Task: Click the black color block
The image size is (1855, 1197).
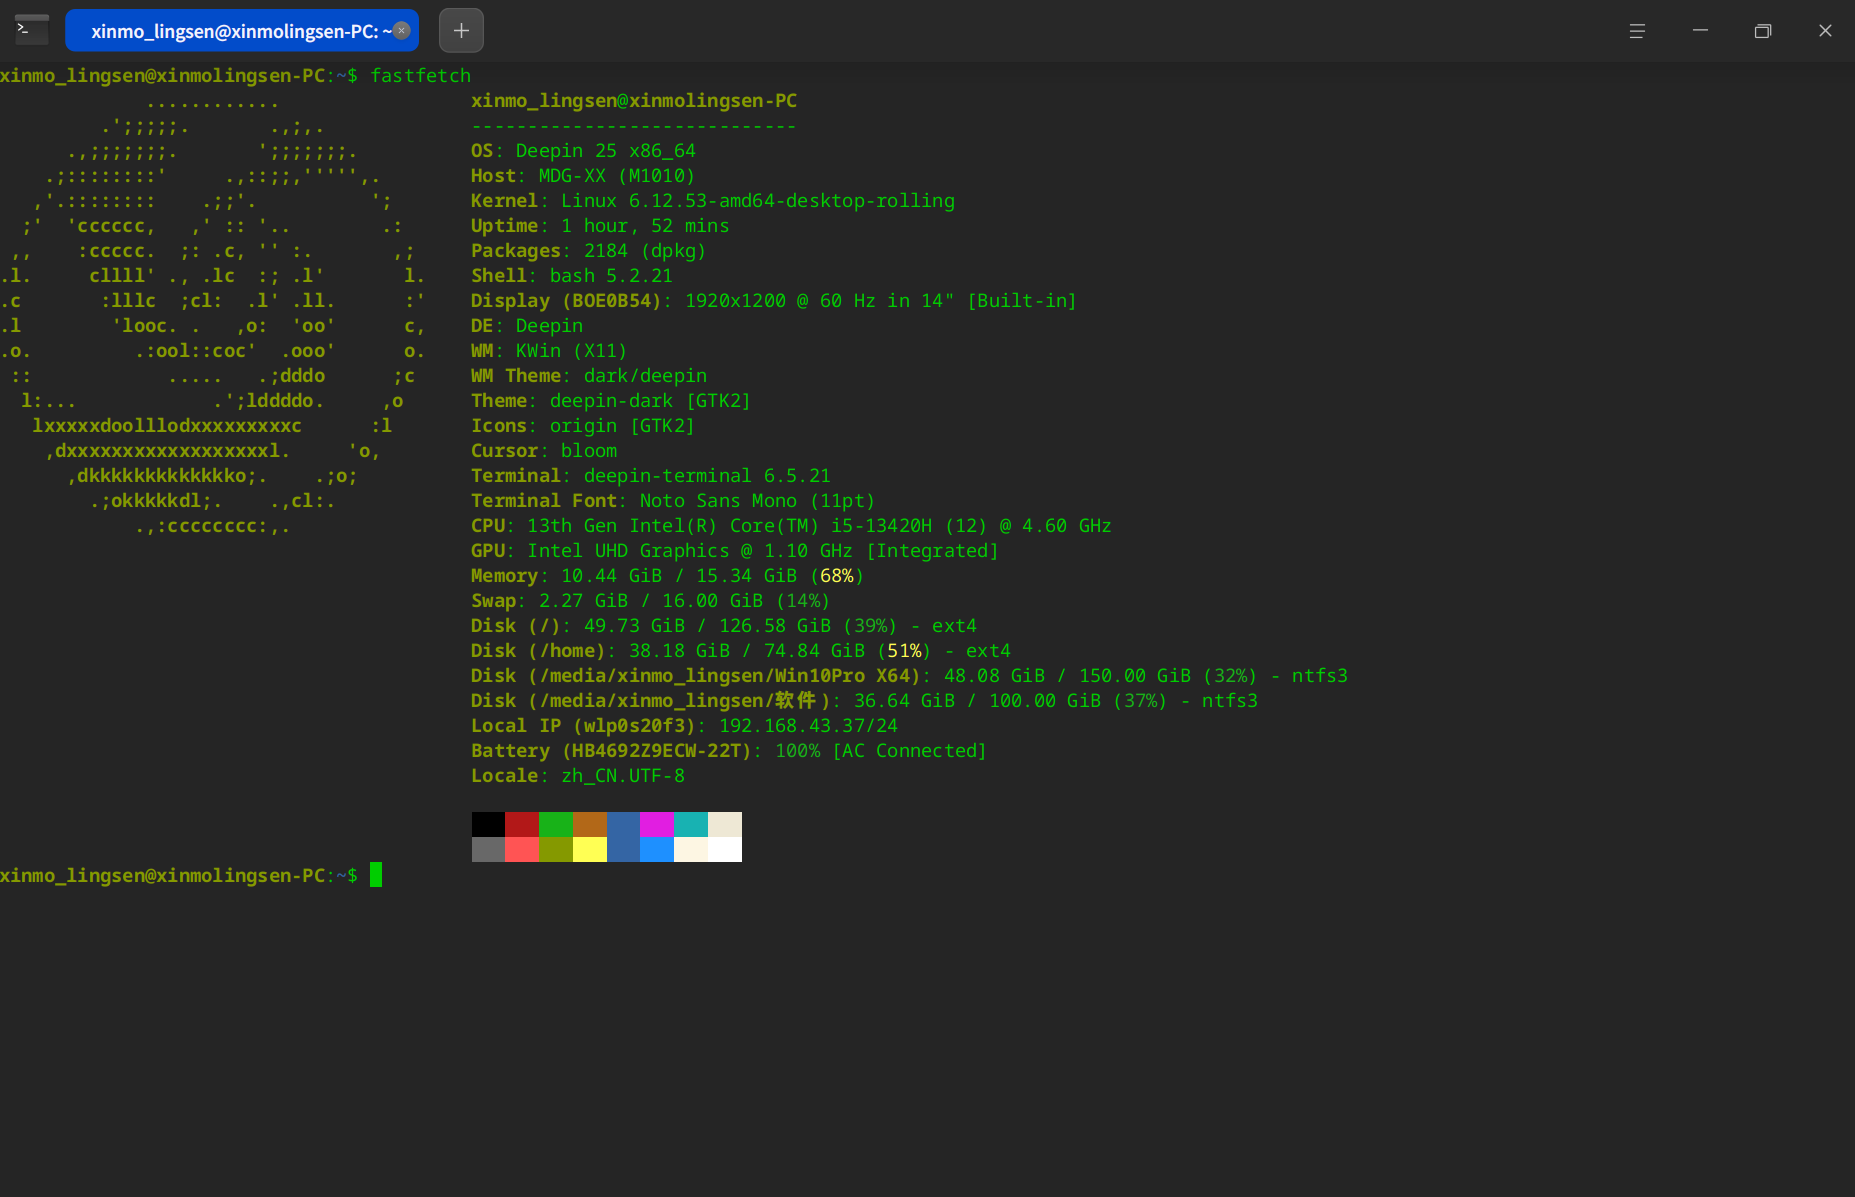Action: point(488,824)
